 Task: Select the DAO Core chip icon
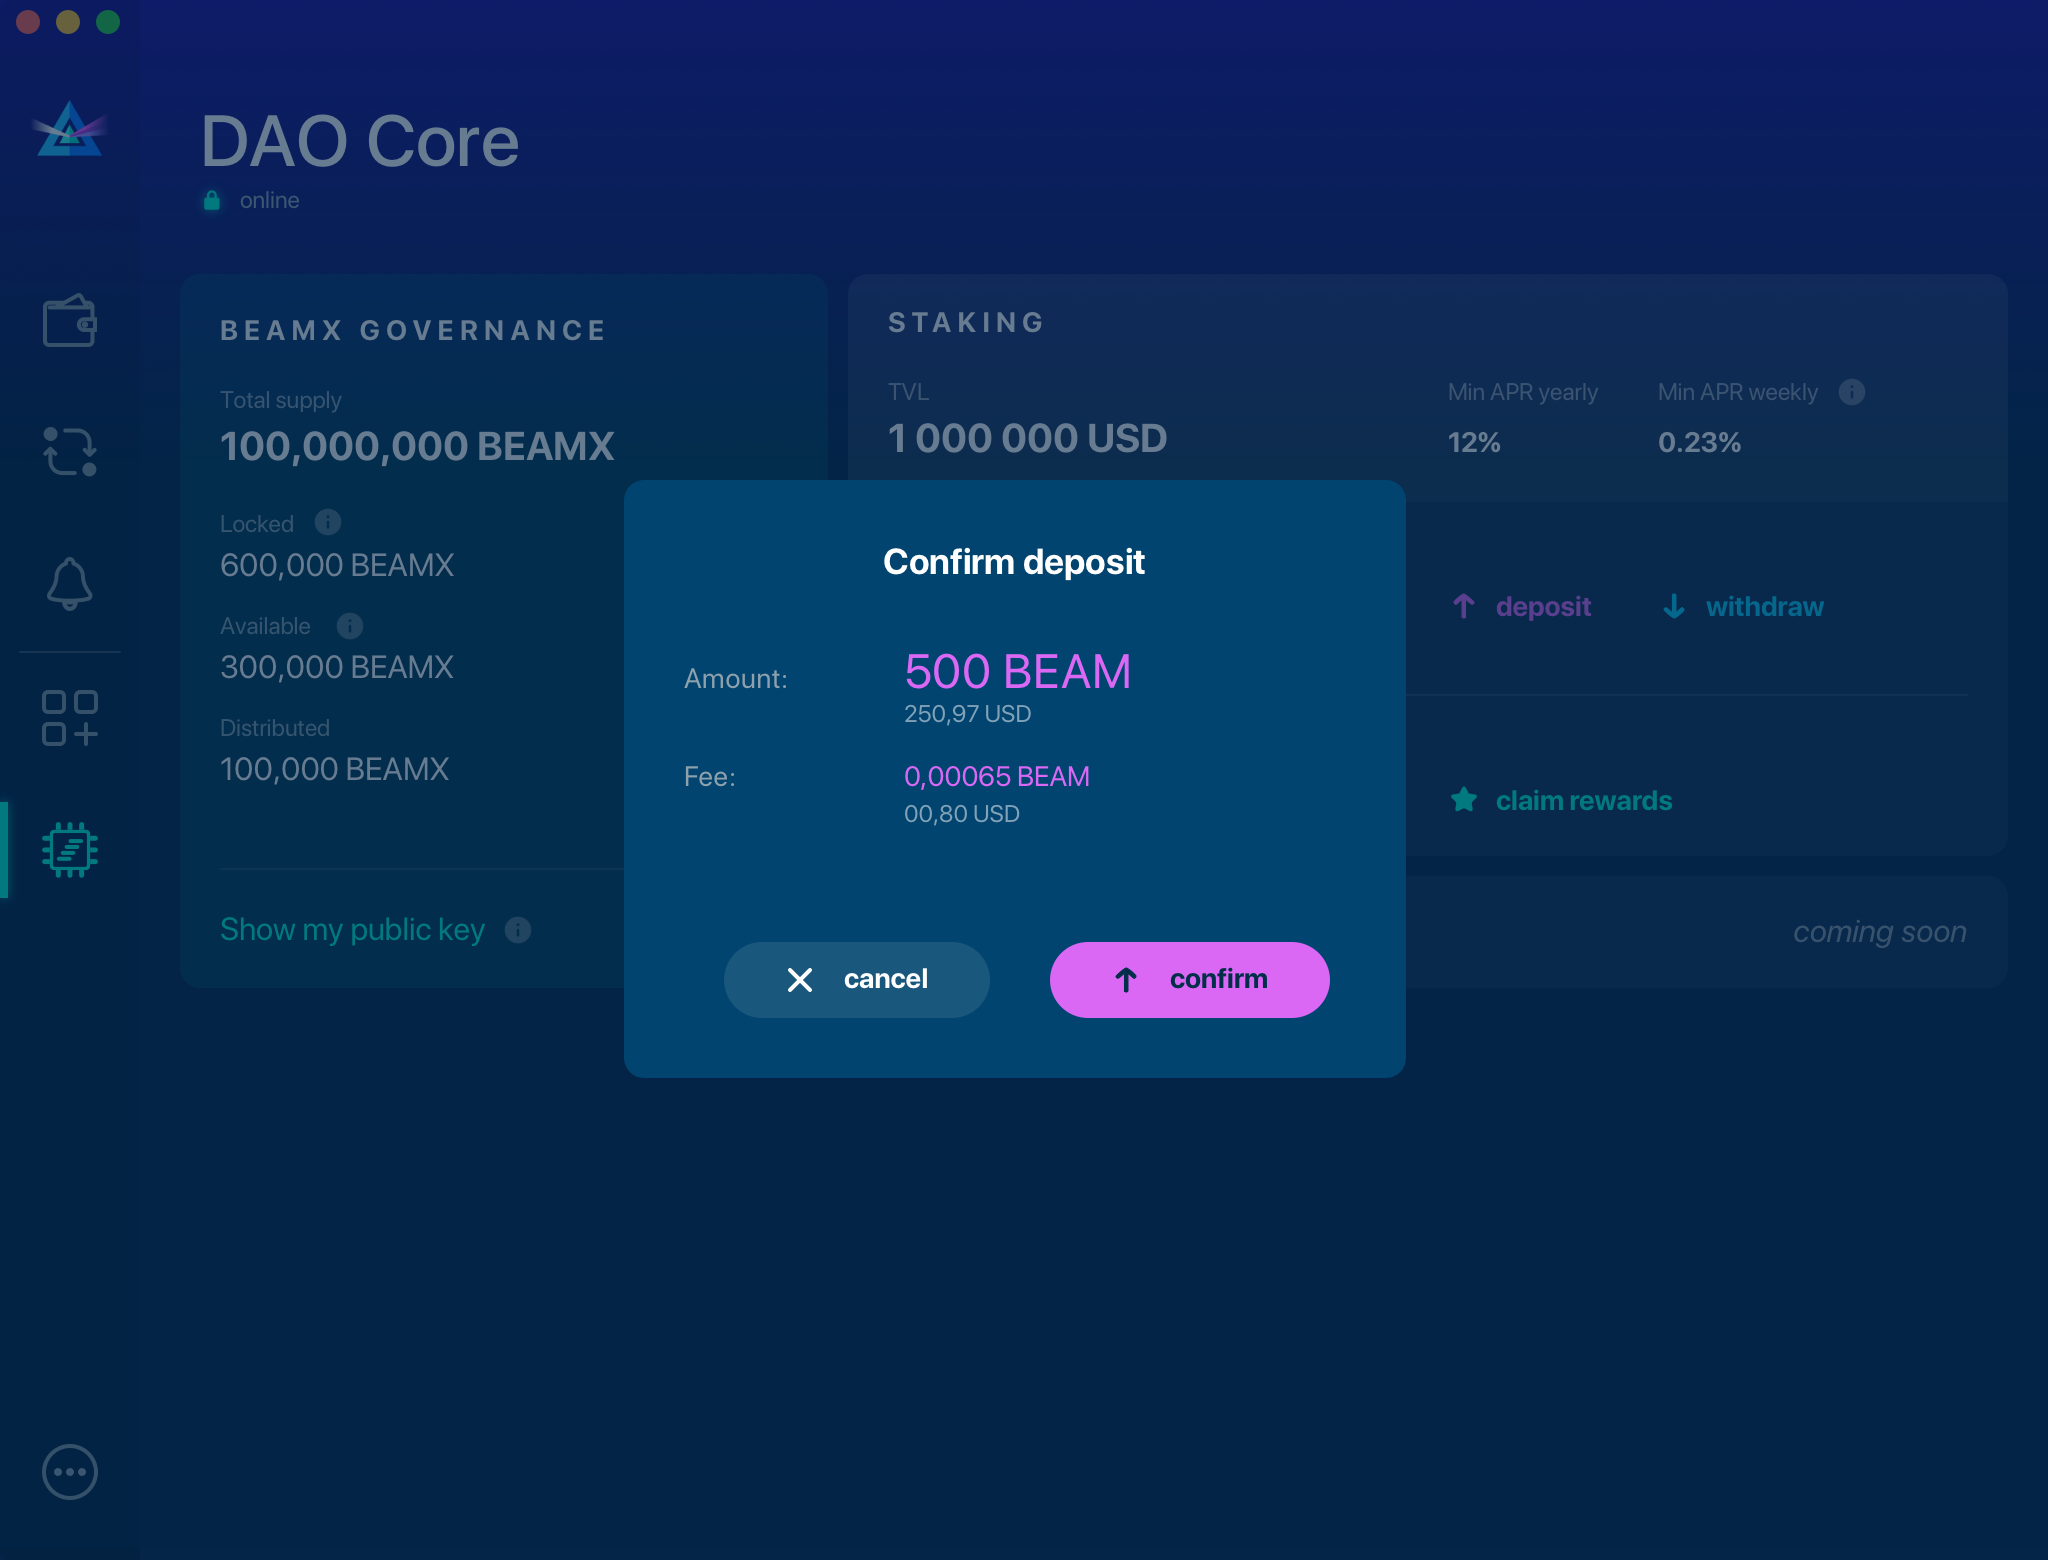click(70, 851)
